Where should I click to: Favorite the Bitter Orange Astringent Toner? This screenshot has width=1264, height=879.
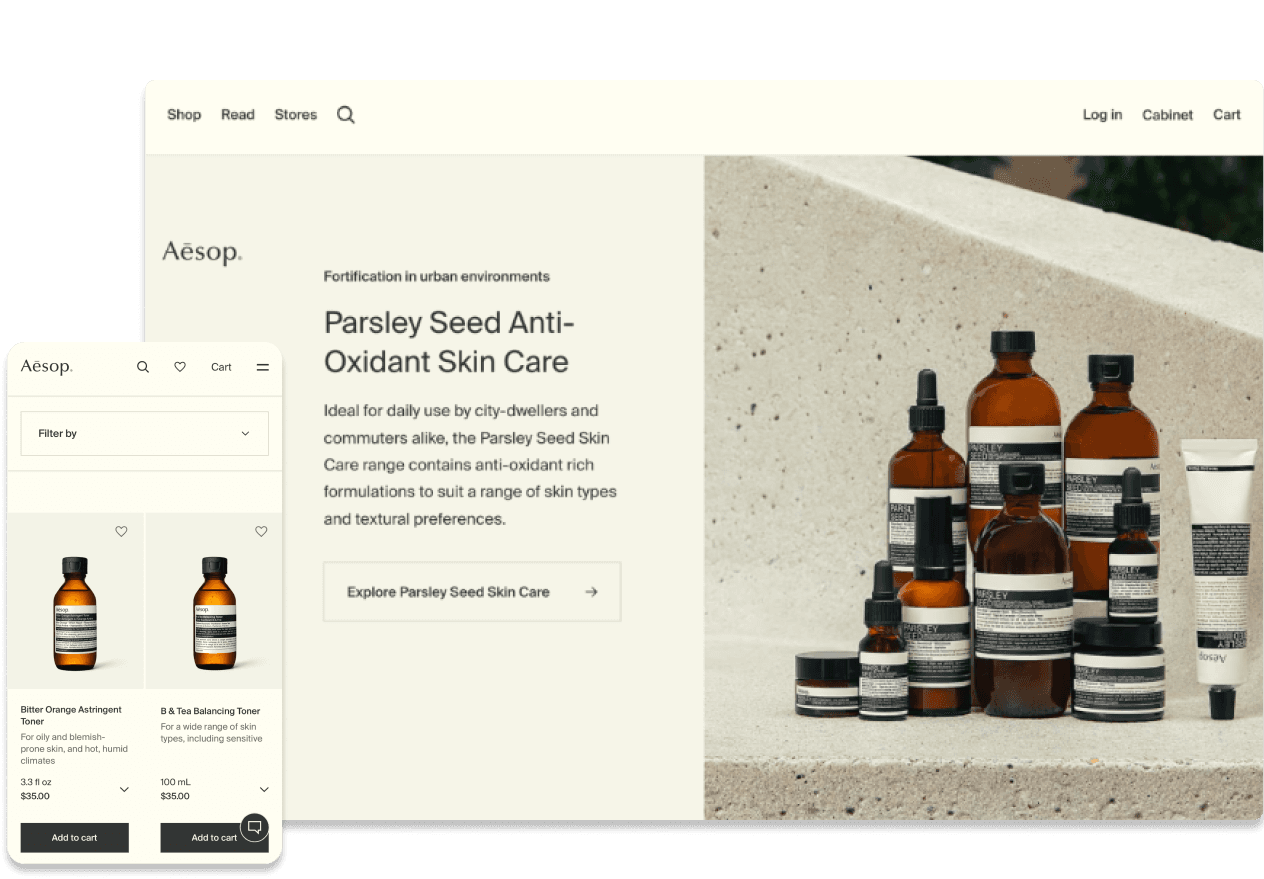121,532
